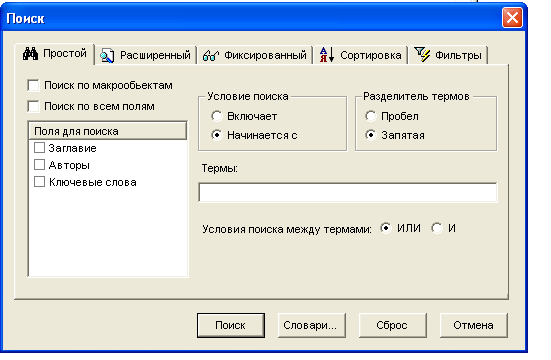The image size is (551, 360).
Task: Click the magnifier page icon on Расширенный tab
Action: click(x=107, y=56)
